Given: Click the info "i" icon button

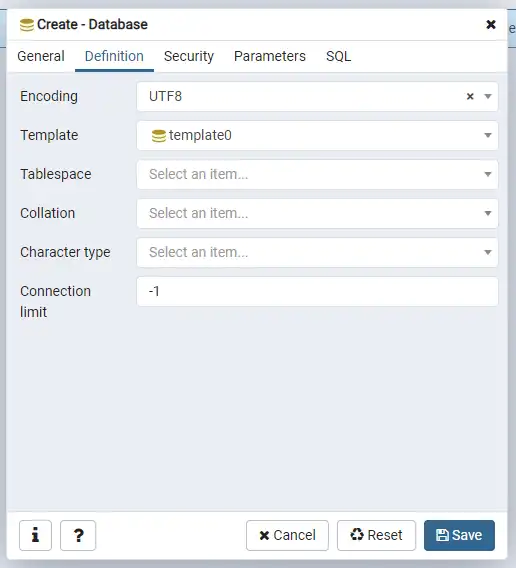Looking at the screenshot, I should point(35,535).
